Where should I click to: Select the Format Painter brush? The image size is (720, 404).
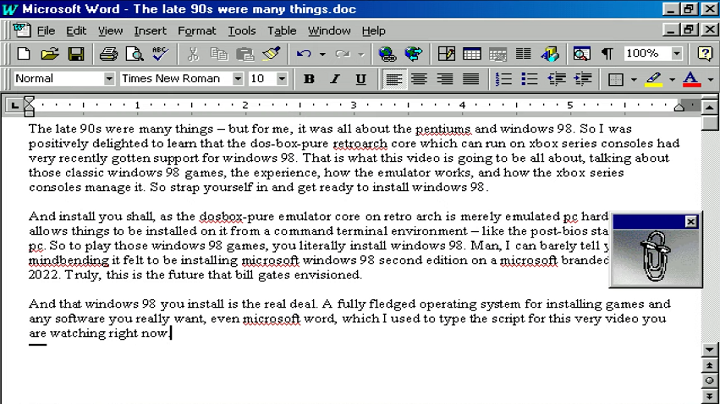point(271,54)
